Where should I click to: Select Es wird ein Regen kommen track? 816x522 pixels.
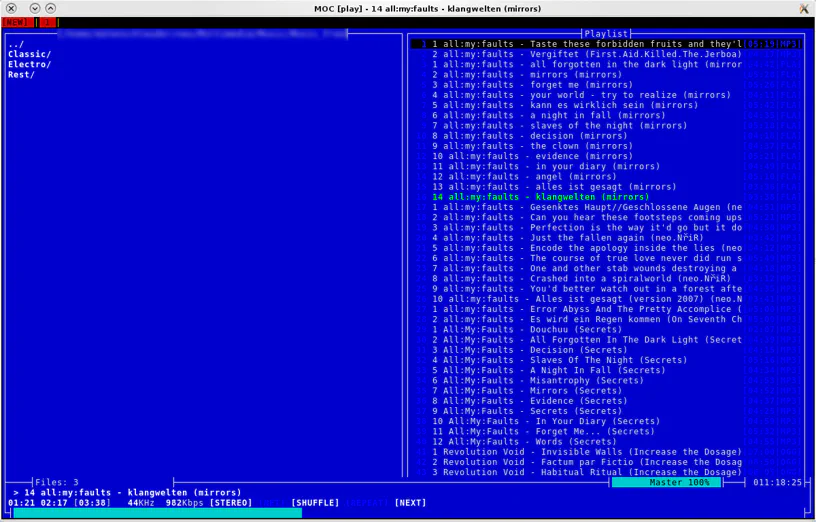pos(606,320)
